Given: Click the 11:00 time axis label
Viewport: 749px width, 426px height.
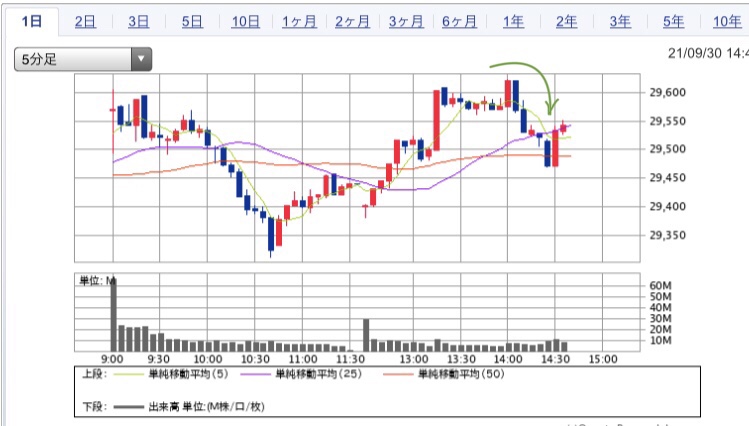Looking at the screenshot, I should click(x=303, y=359).
